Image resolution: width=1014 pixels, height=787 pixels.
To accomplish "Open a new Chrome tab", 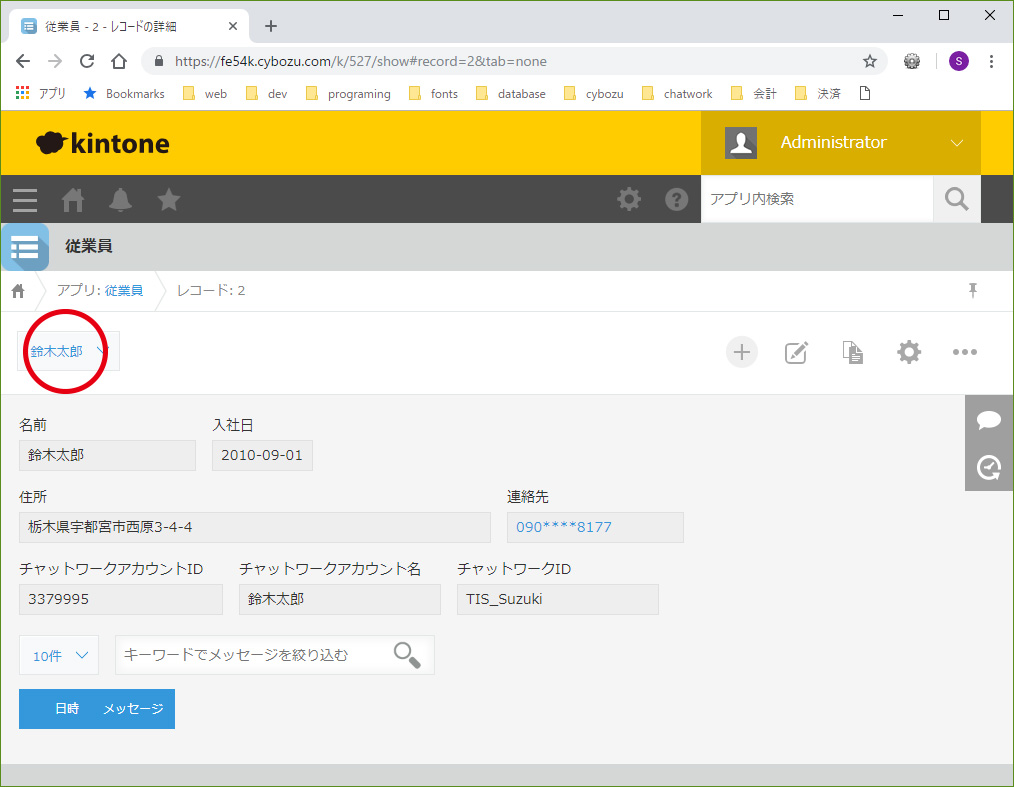I will [271, 27].
